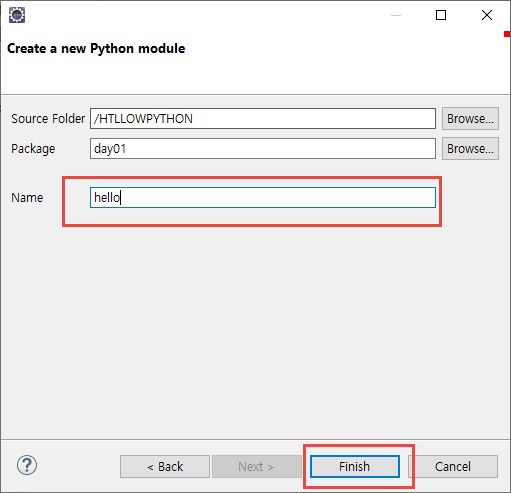Browse for a Source Folder

coord(470,118)
